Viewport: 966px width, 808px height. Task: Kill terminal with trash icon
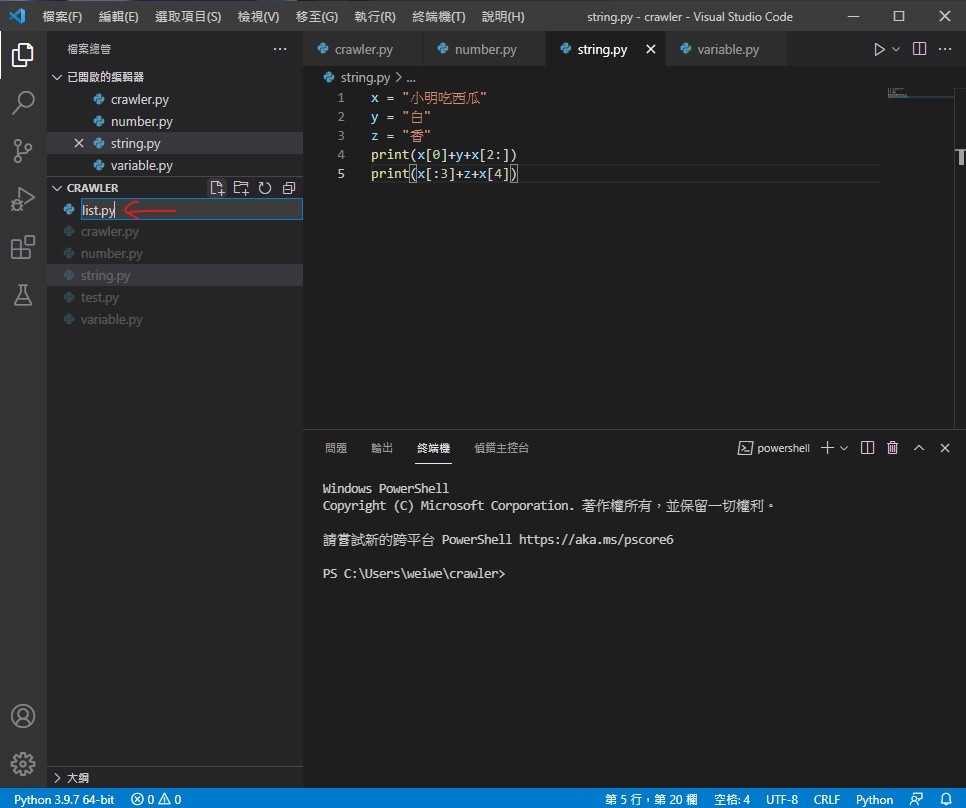point(892,448)
